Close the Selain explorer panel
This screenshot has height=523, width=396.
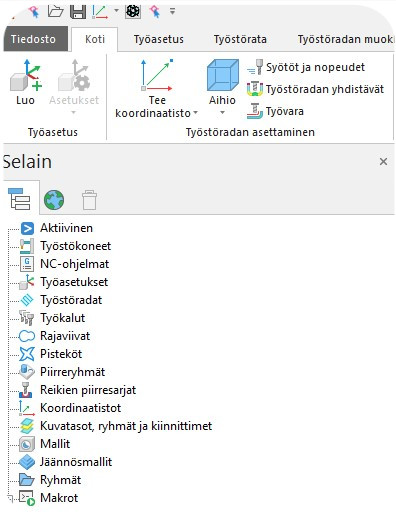point(383,161)
